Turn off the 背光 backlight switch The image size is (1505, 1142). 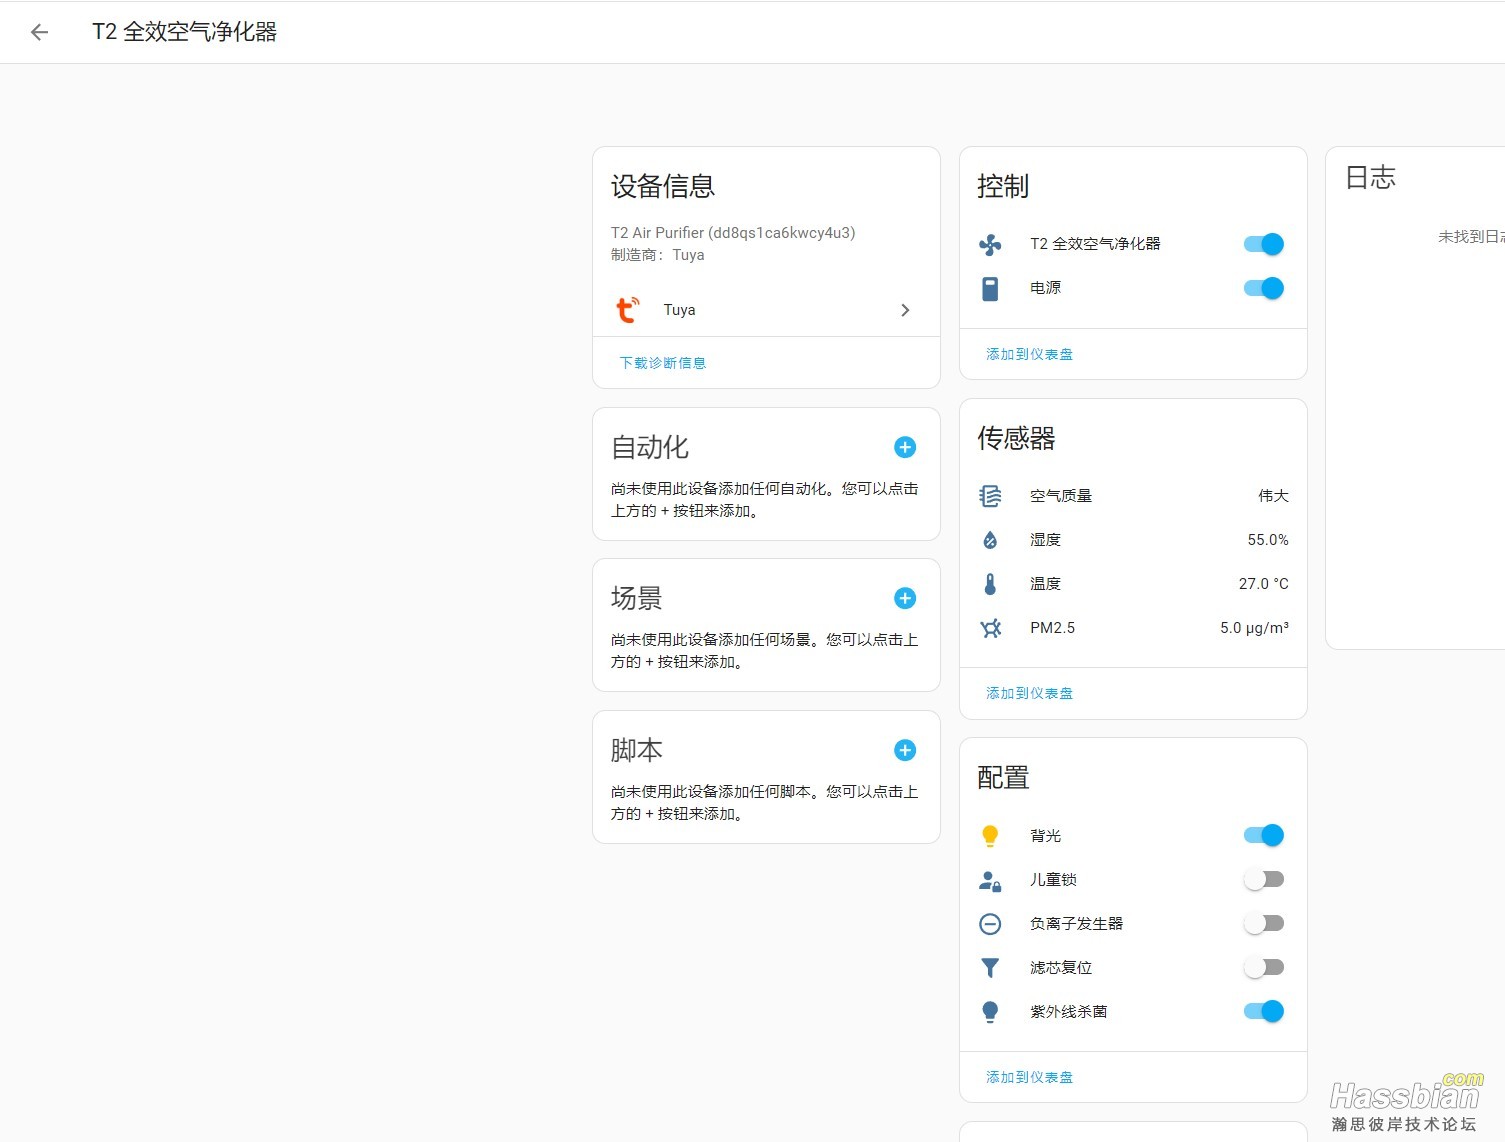point(1264,835)
